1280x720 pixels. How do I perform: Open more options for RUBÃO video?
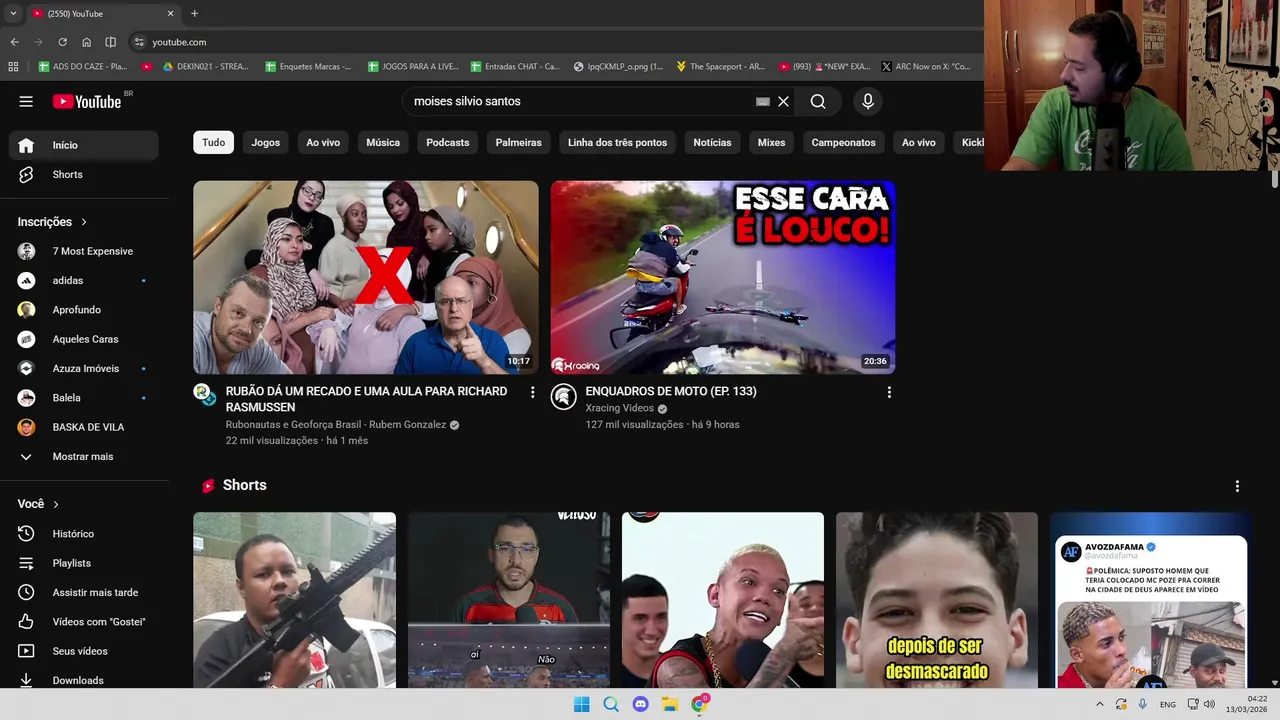pos(532,392)
